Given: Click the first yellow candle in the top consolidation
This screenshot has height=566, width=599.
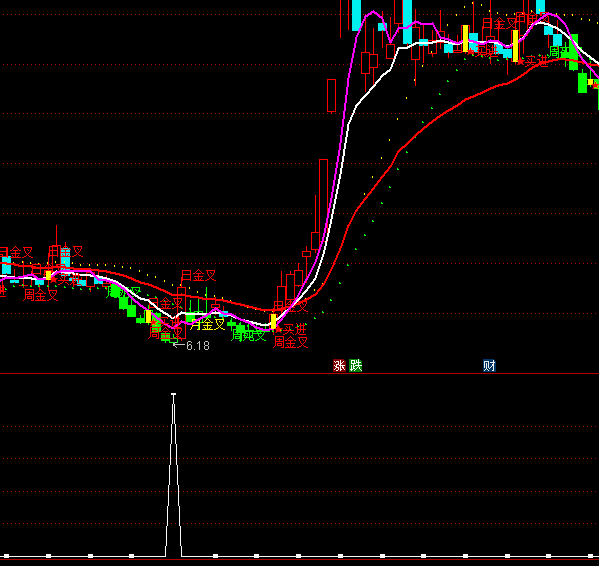Looking at the screenshot, I should pyautogui.click(x=465, y=38).
